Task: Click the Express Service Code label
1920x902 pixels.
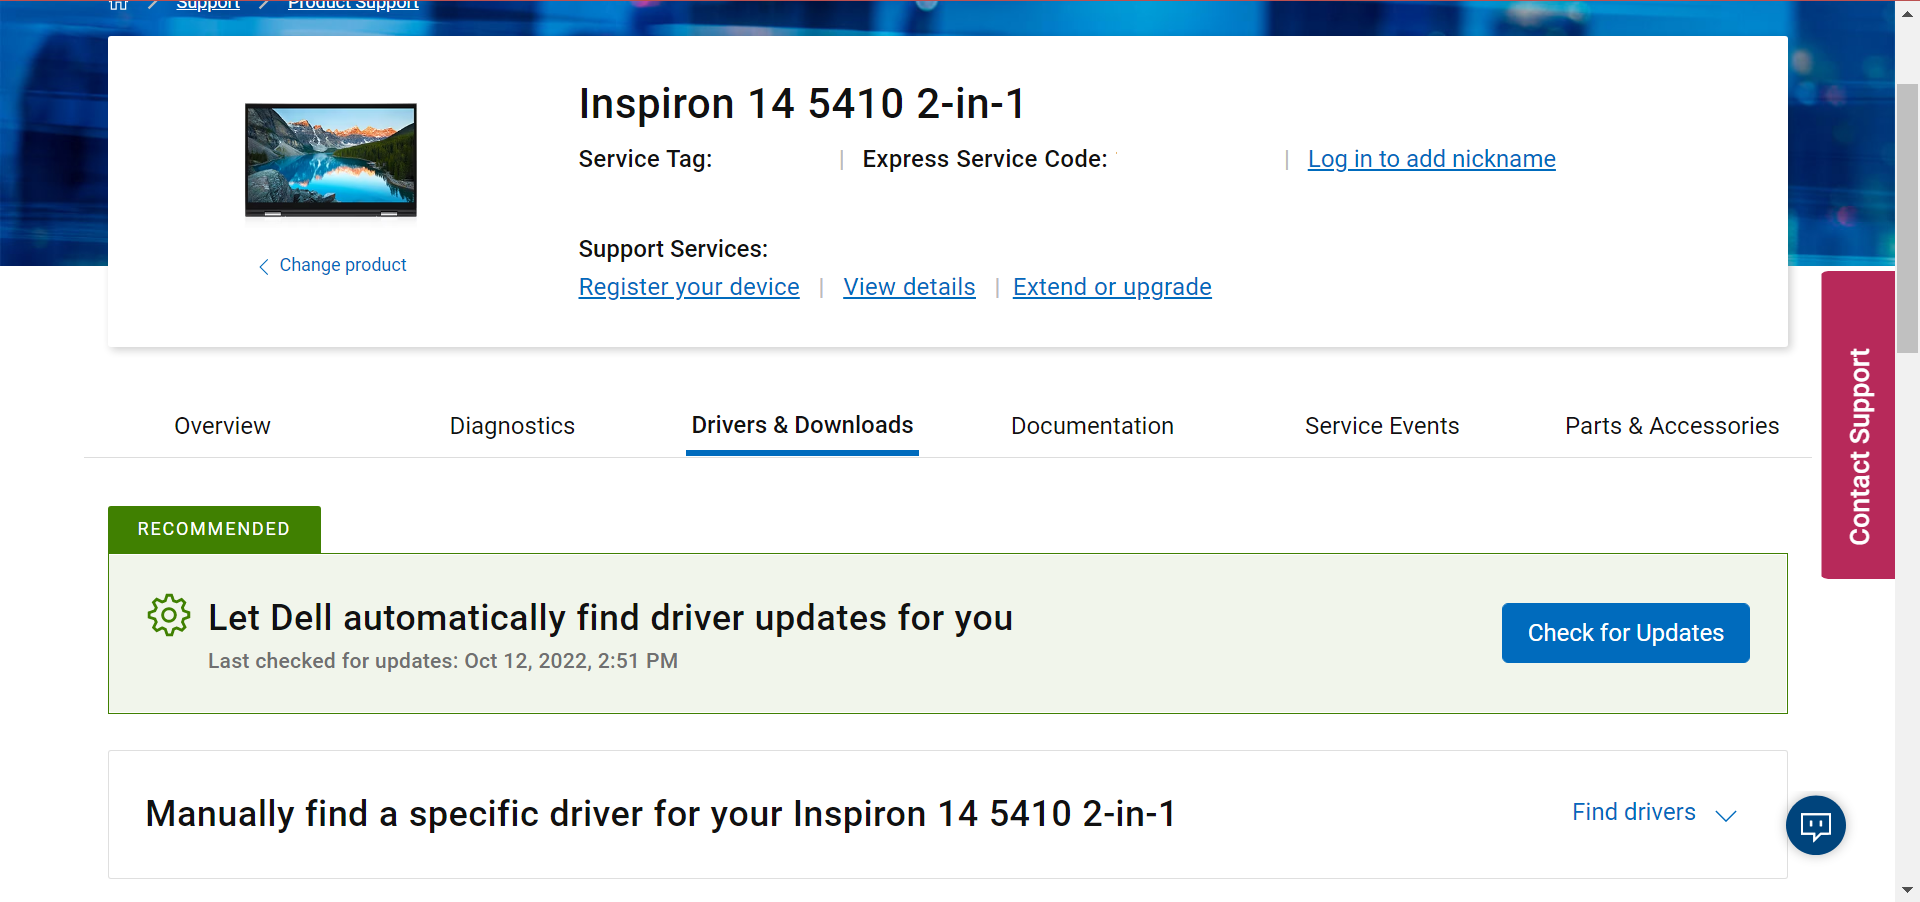Action: pyautogui.click(x=985, y=159)
